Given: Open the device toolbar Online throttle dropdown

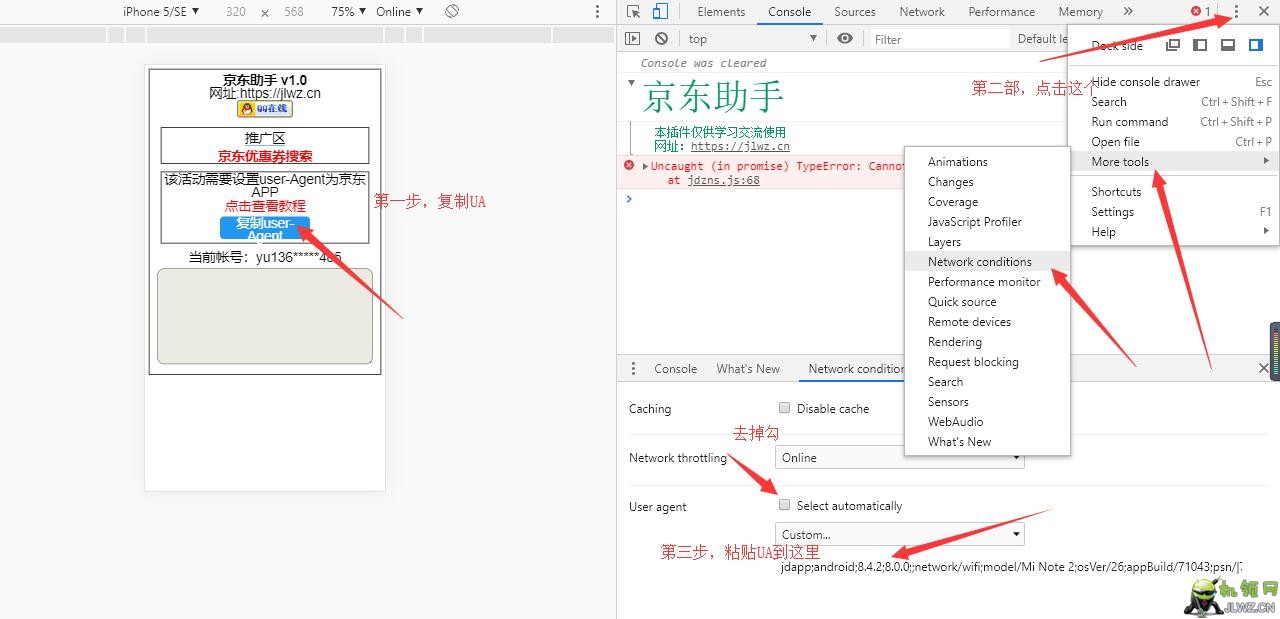Looking at the screenshot, I should click(399, 12).
